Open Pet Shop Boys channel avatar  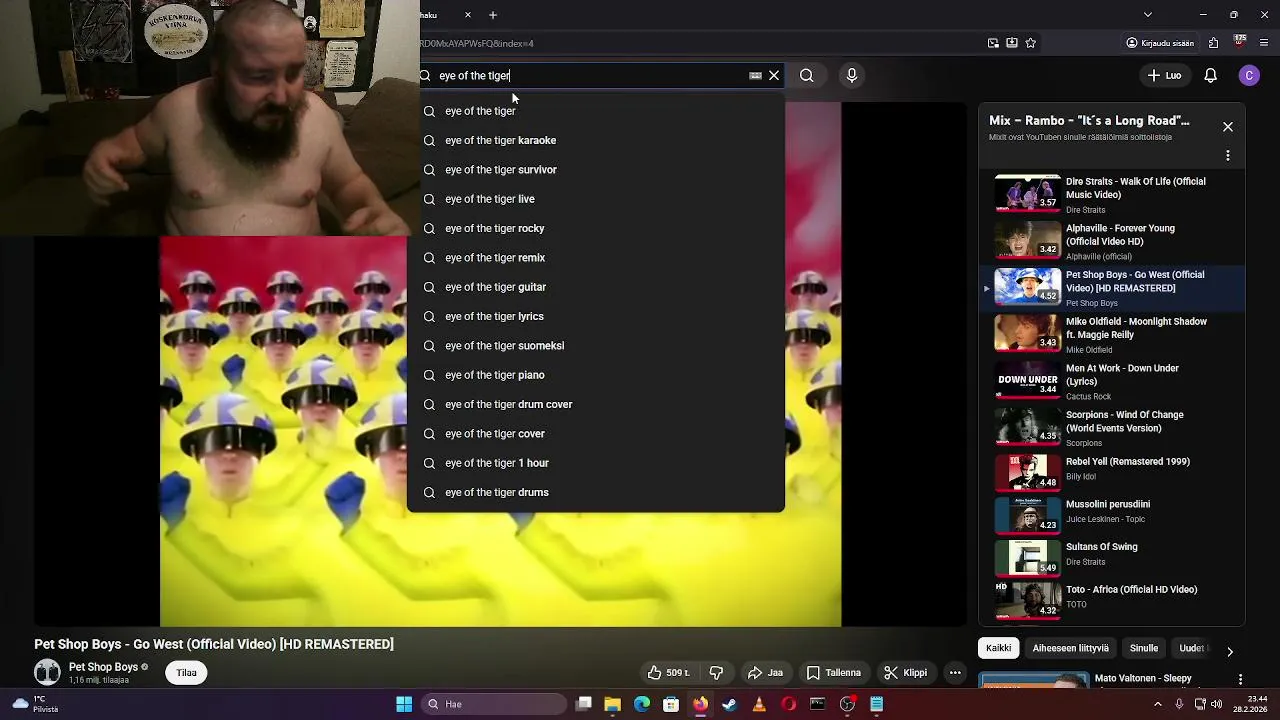[47, 672]
